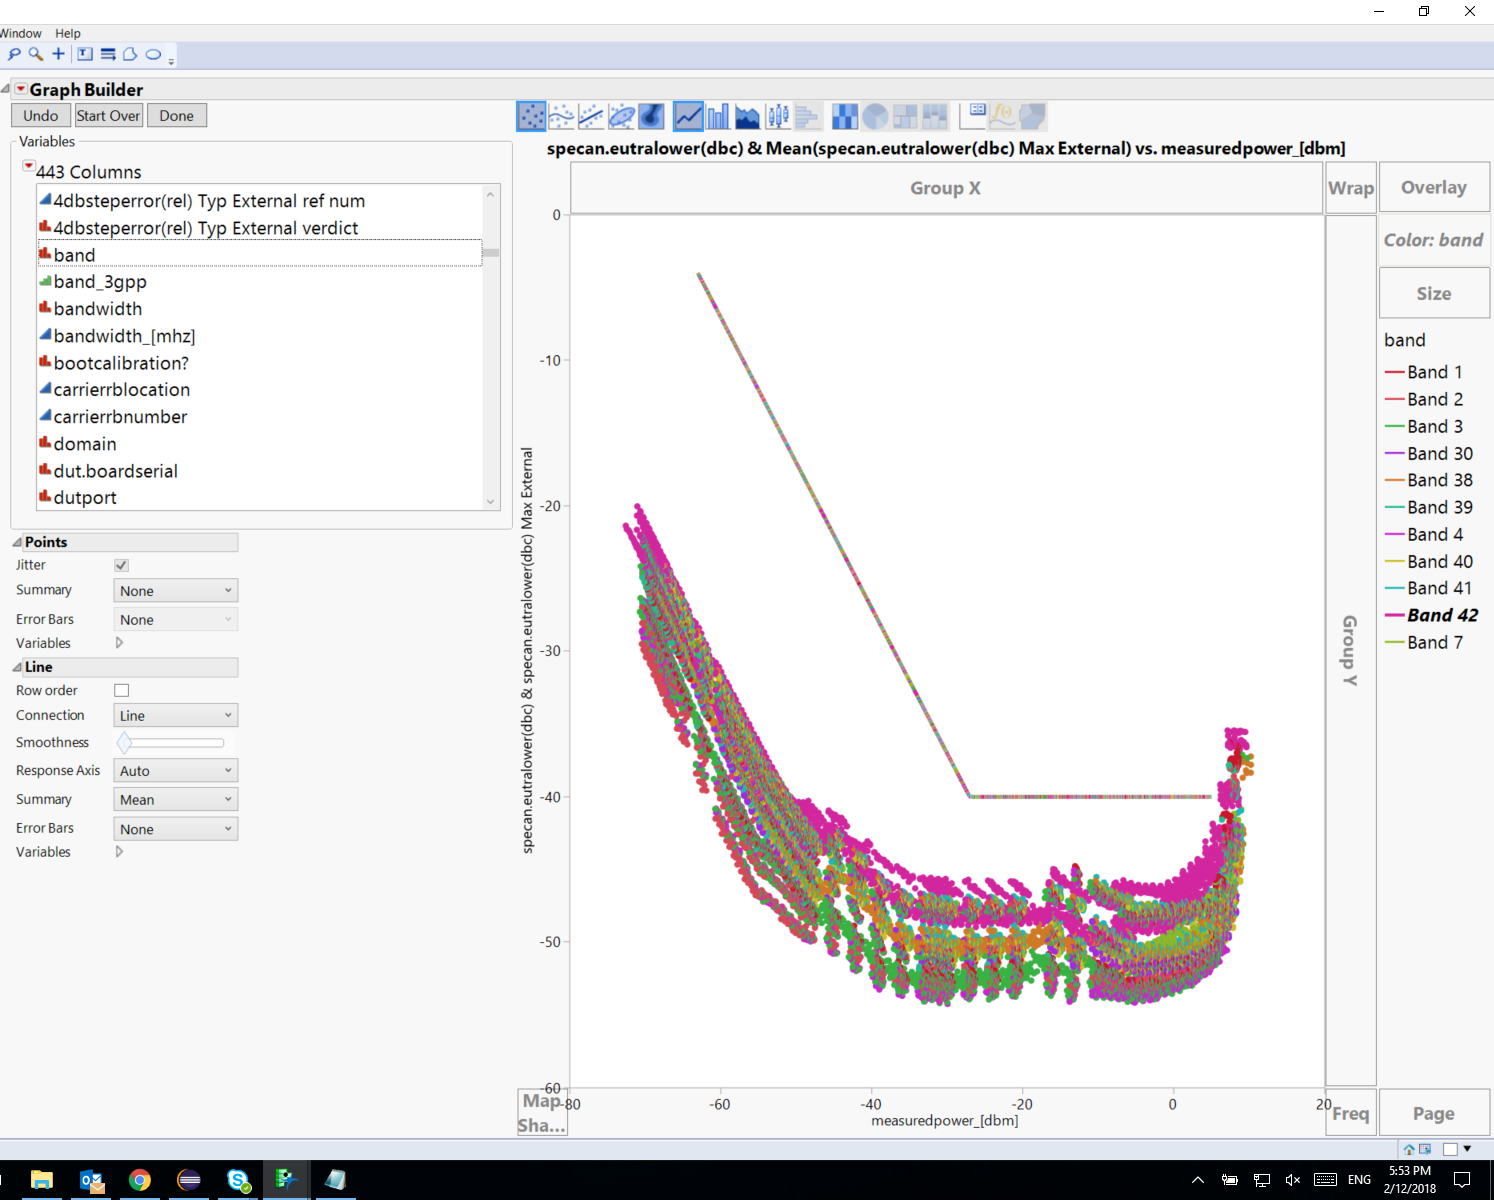Switch to the Smoother element icon
This screenshot has height=1200, width=1494.
coord(561,115)
